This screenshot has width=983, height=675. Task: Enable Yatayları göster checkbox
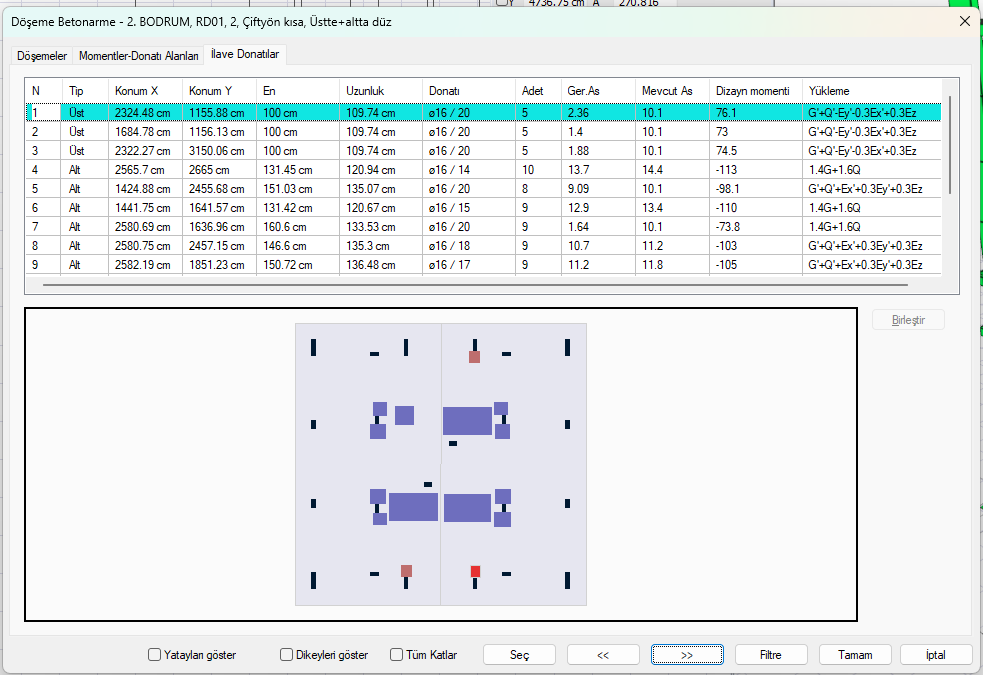click(154, 654)
